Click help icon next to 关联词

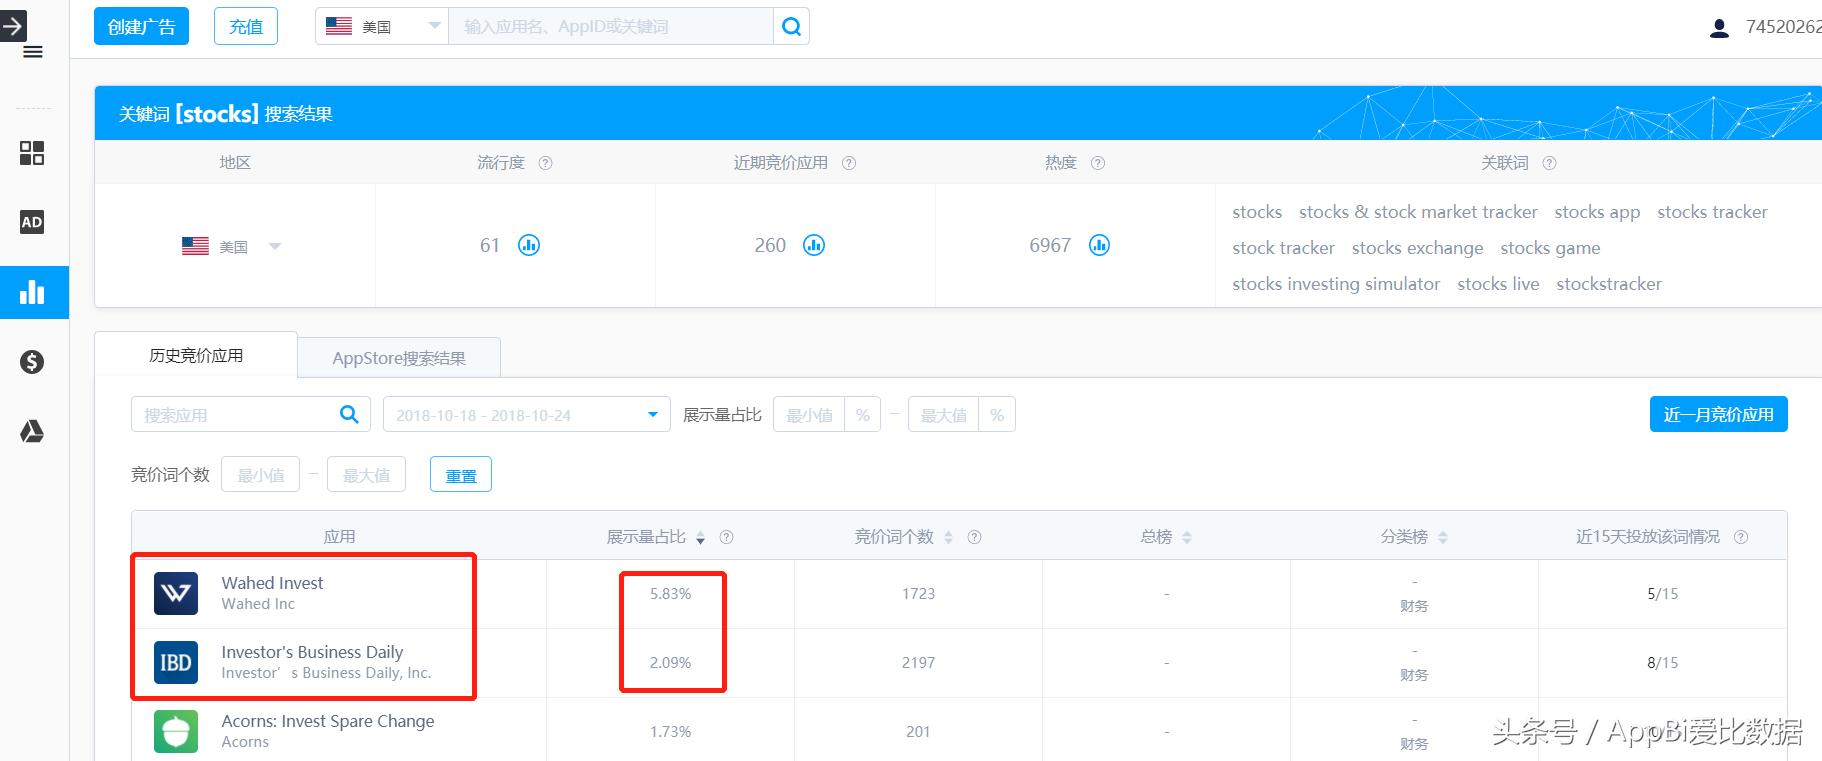tap(1549, 163)
